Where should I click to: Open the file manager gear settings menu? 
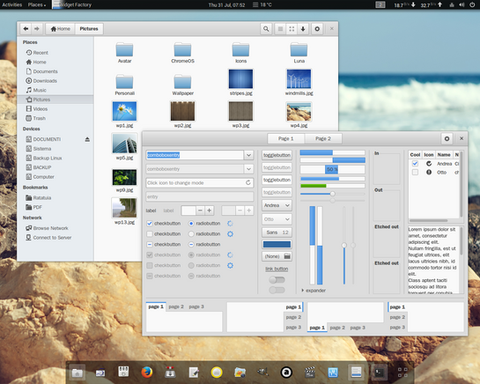click(317, 29)
